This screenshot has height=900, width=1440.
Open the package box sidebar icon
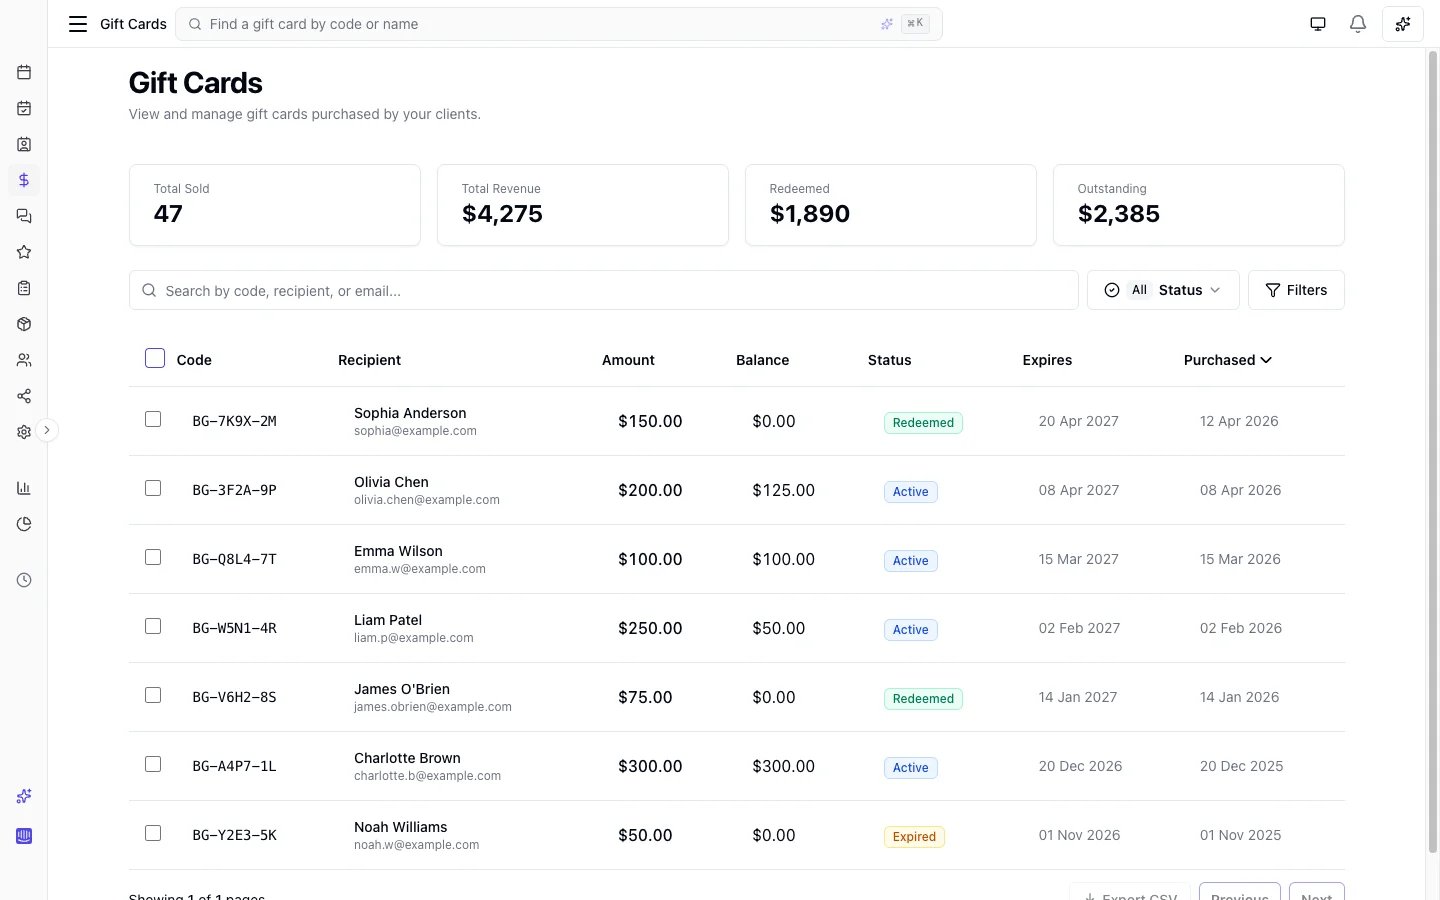[24, 324]
